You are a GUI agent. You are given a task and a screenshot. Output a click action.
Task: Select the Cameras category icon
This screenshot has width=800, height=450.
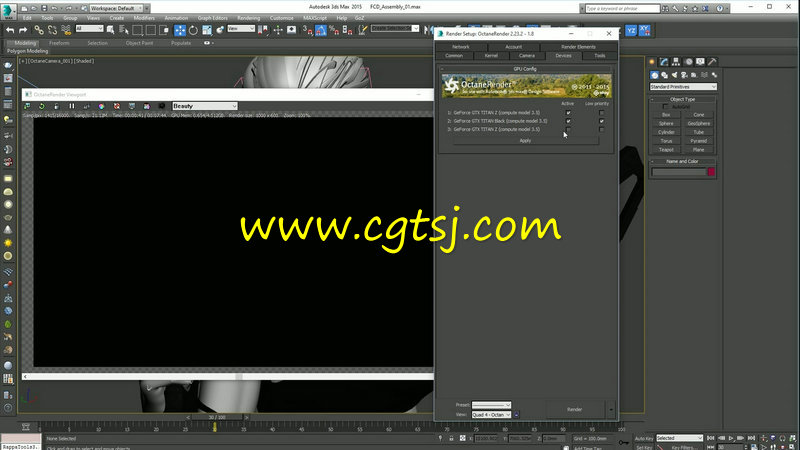point(684,75)
